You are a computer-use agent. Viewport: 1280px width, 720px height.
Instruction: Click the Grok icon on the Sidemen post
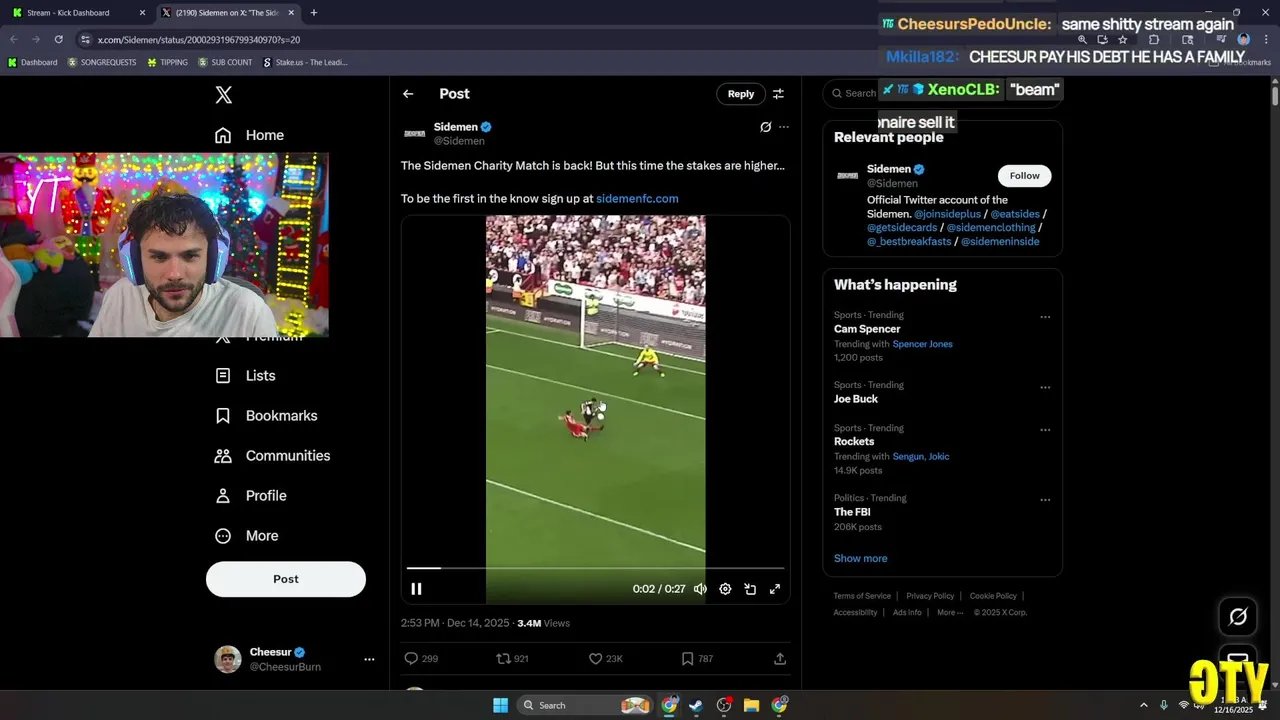(x=766, y=127)
